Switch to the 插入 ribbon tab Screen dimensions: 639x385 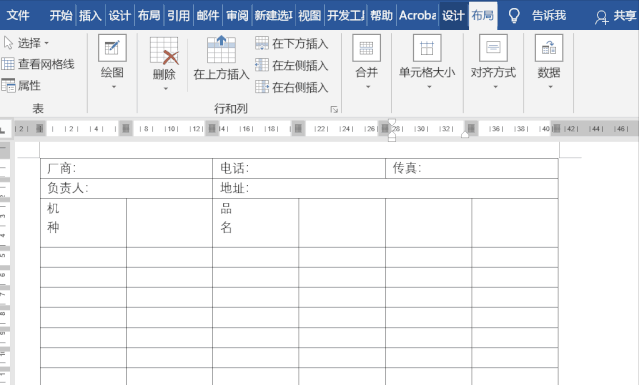click(90, 15)
